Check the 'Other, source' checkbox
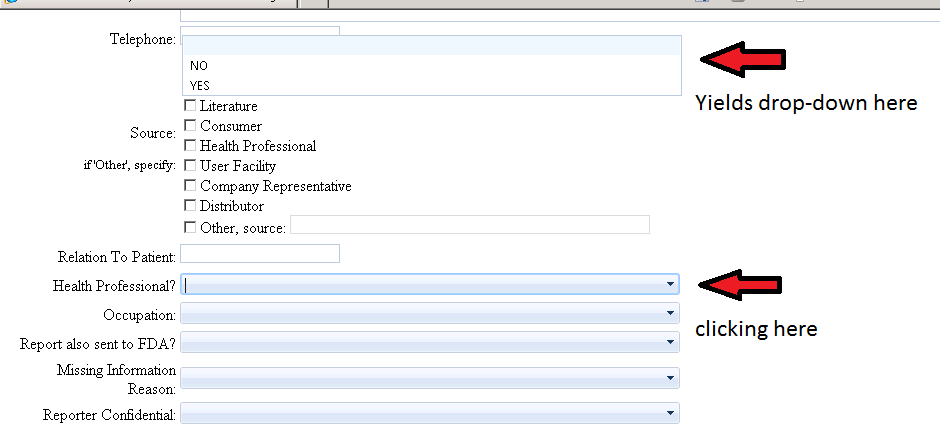The height and width of the screenshot is (441, 940). [190, 227]
